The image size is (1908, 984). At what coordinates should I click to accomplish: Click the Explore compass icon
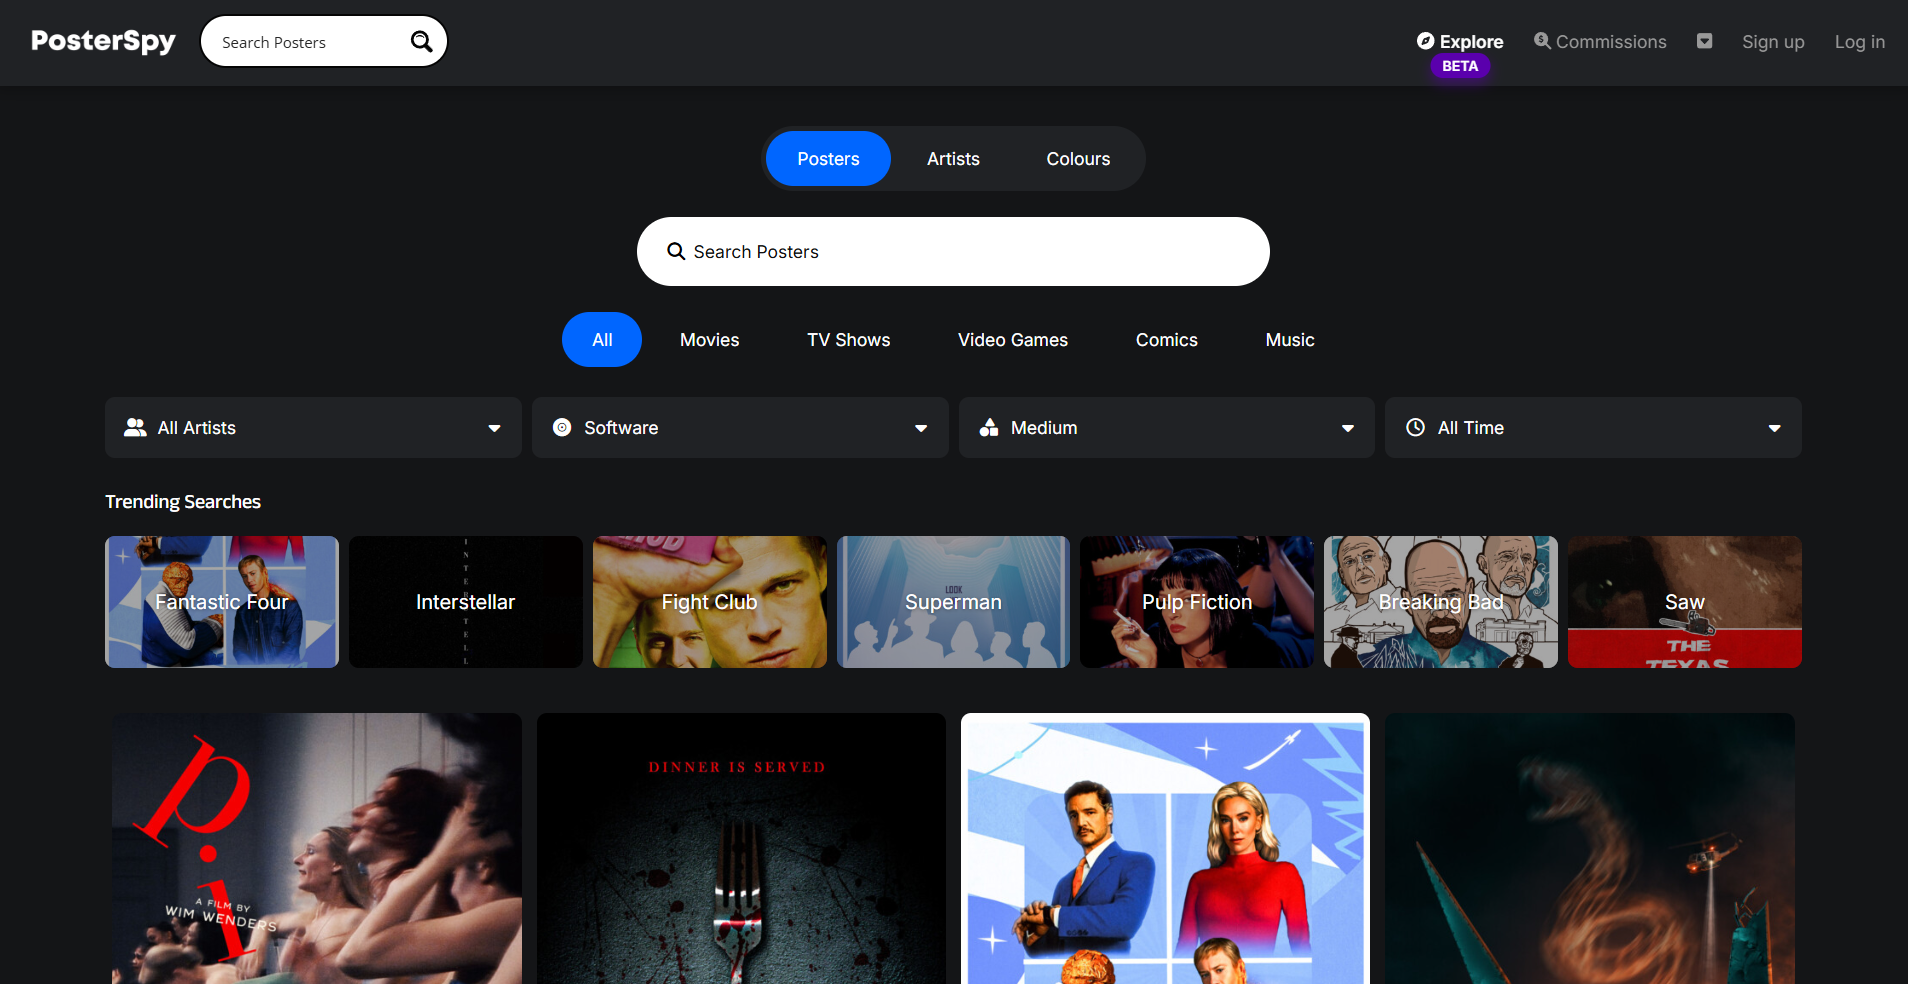(1426, 41)
